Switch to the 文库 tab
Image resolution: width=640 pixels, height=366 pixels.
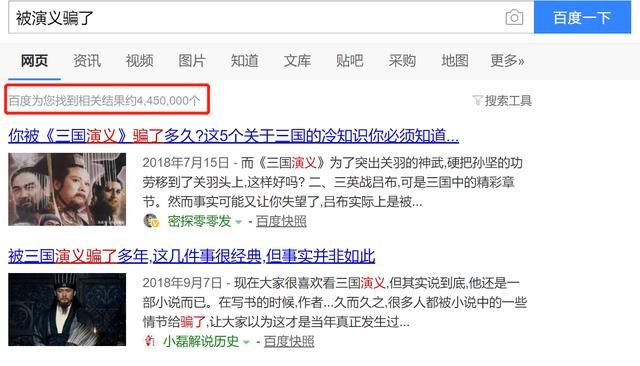[x=297, y=61]
